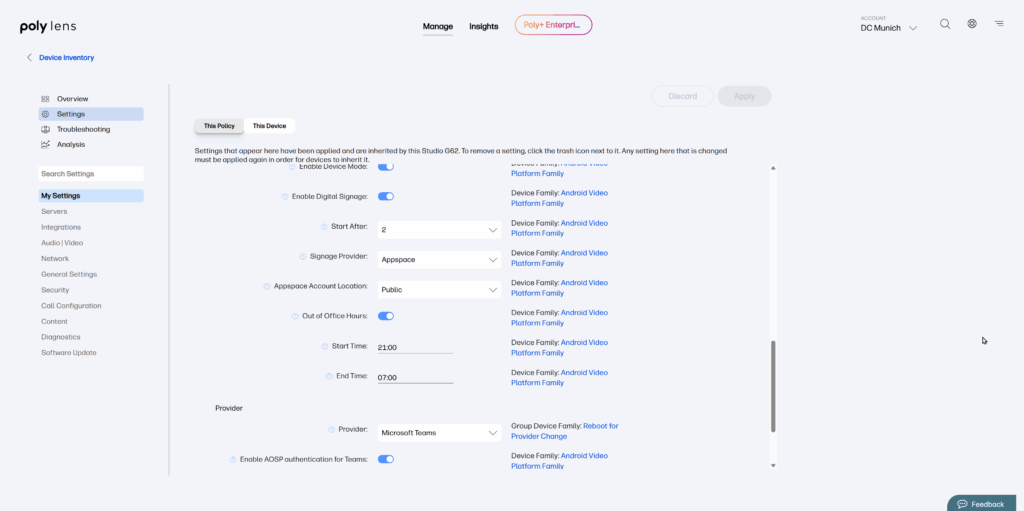This screenshot has width=1024, height=511.
Task: Click the vertical scrollbar thumb in settings
Action: click(772, 385)
